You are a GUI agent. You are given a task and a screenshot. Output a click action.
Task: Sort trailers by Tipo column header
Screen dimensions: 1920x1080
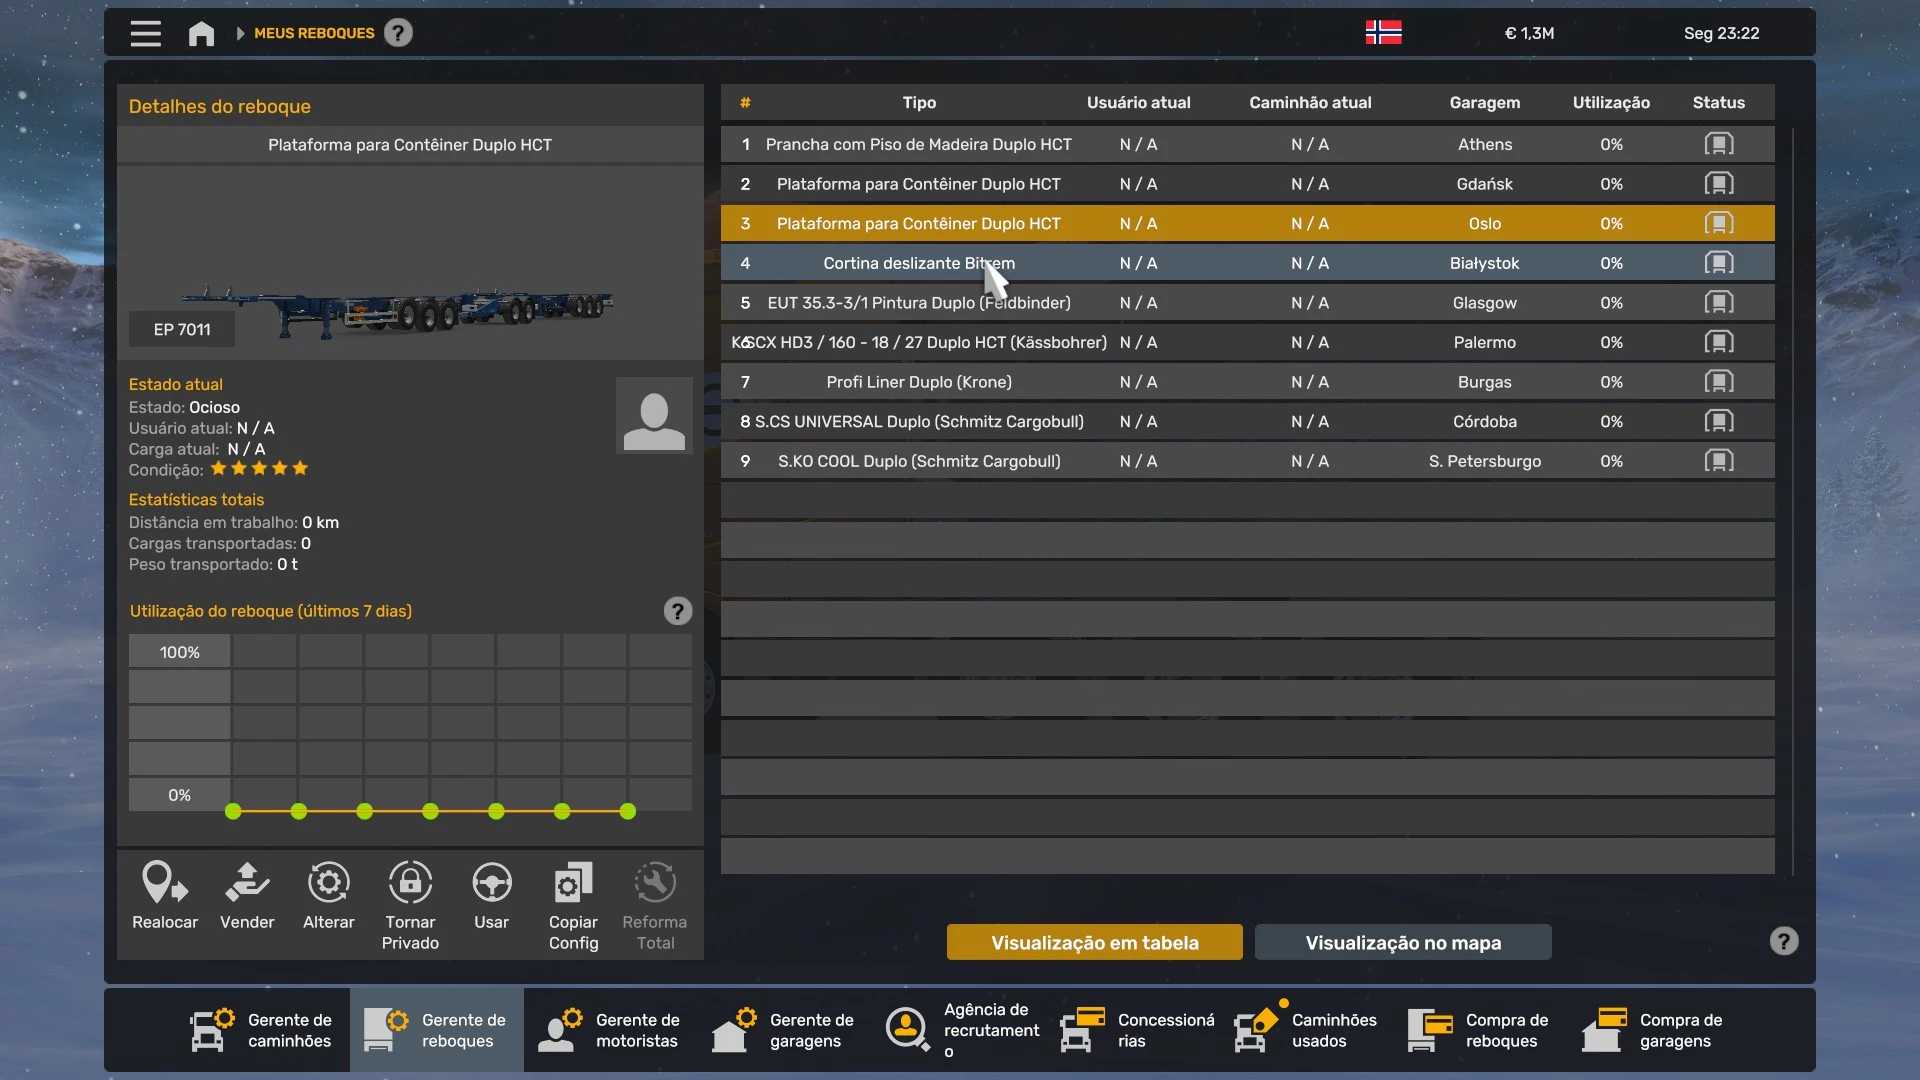(919, 102)
